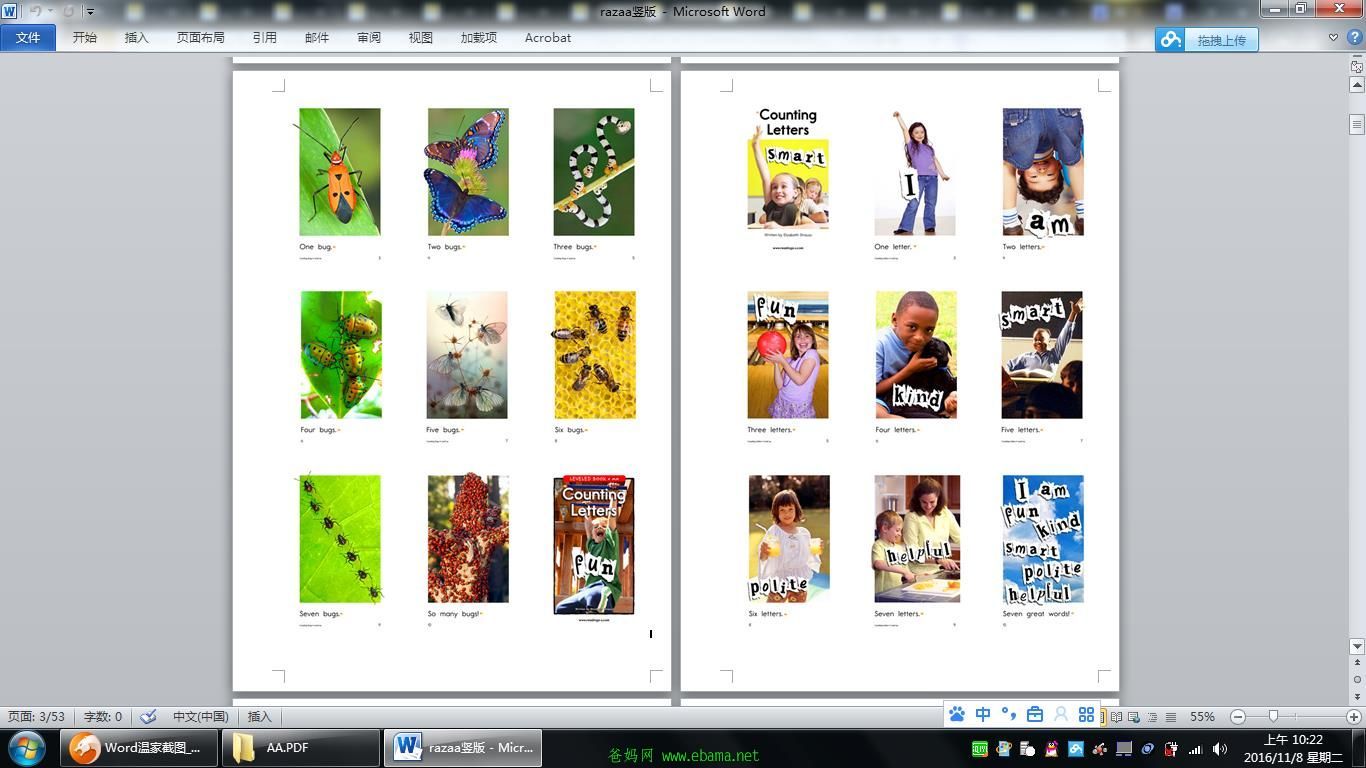The height and width of the screenshot is (768, 1366).
Task: Switch to Full Screen Reading view
Action: point(1117,717)
